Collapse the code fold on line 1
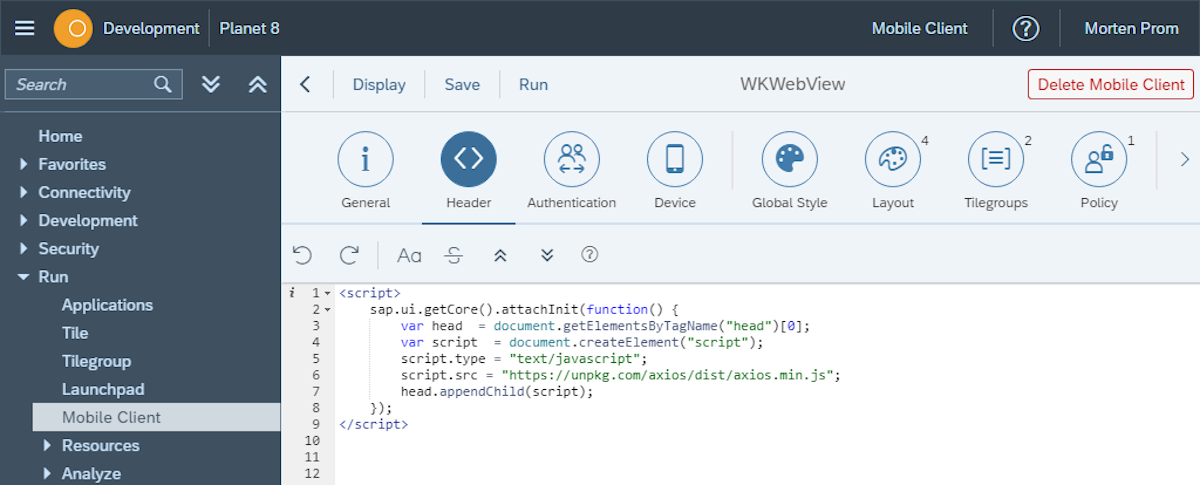 [x=328, y=294]
